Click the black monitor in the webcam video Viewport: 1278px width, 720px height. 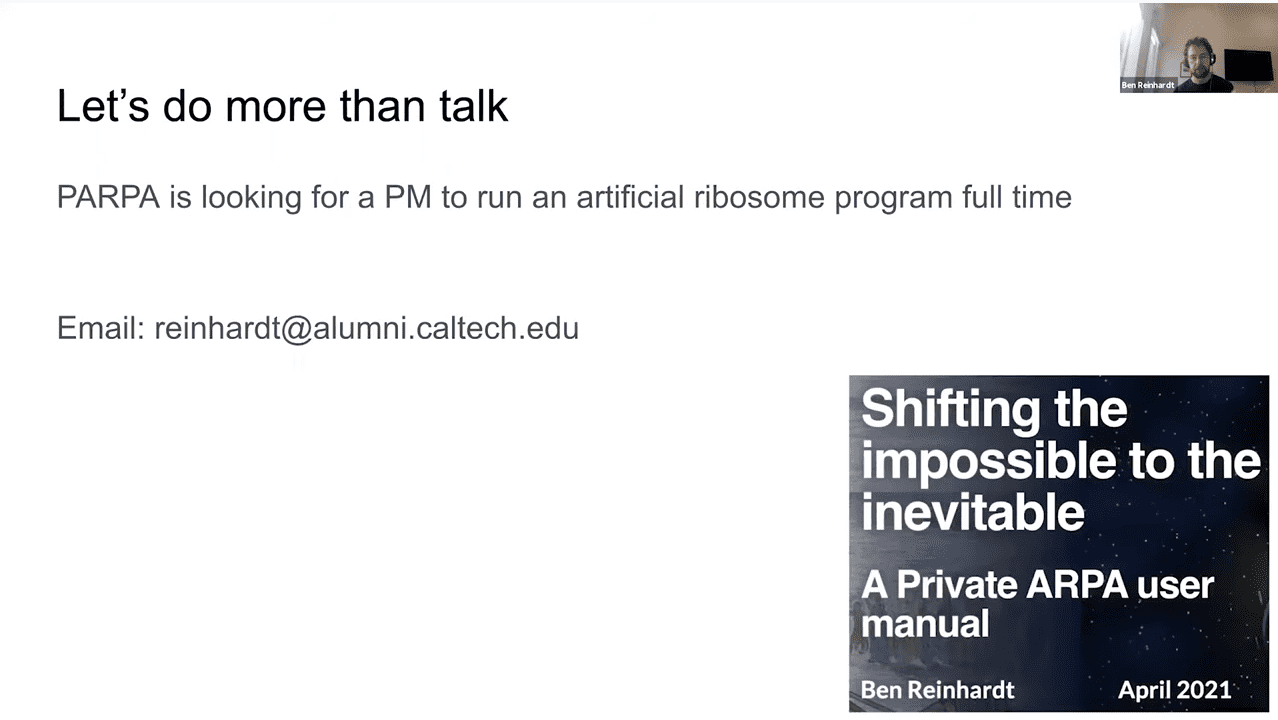(1248, 65)
